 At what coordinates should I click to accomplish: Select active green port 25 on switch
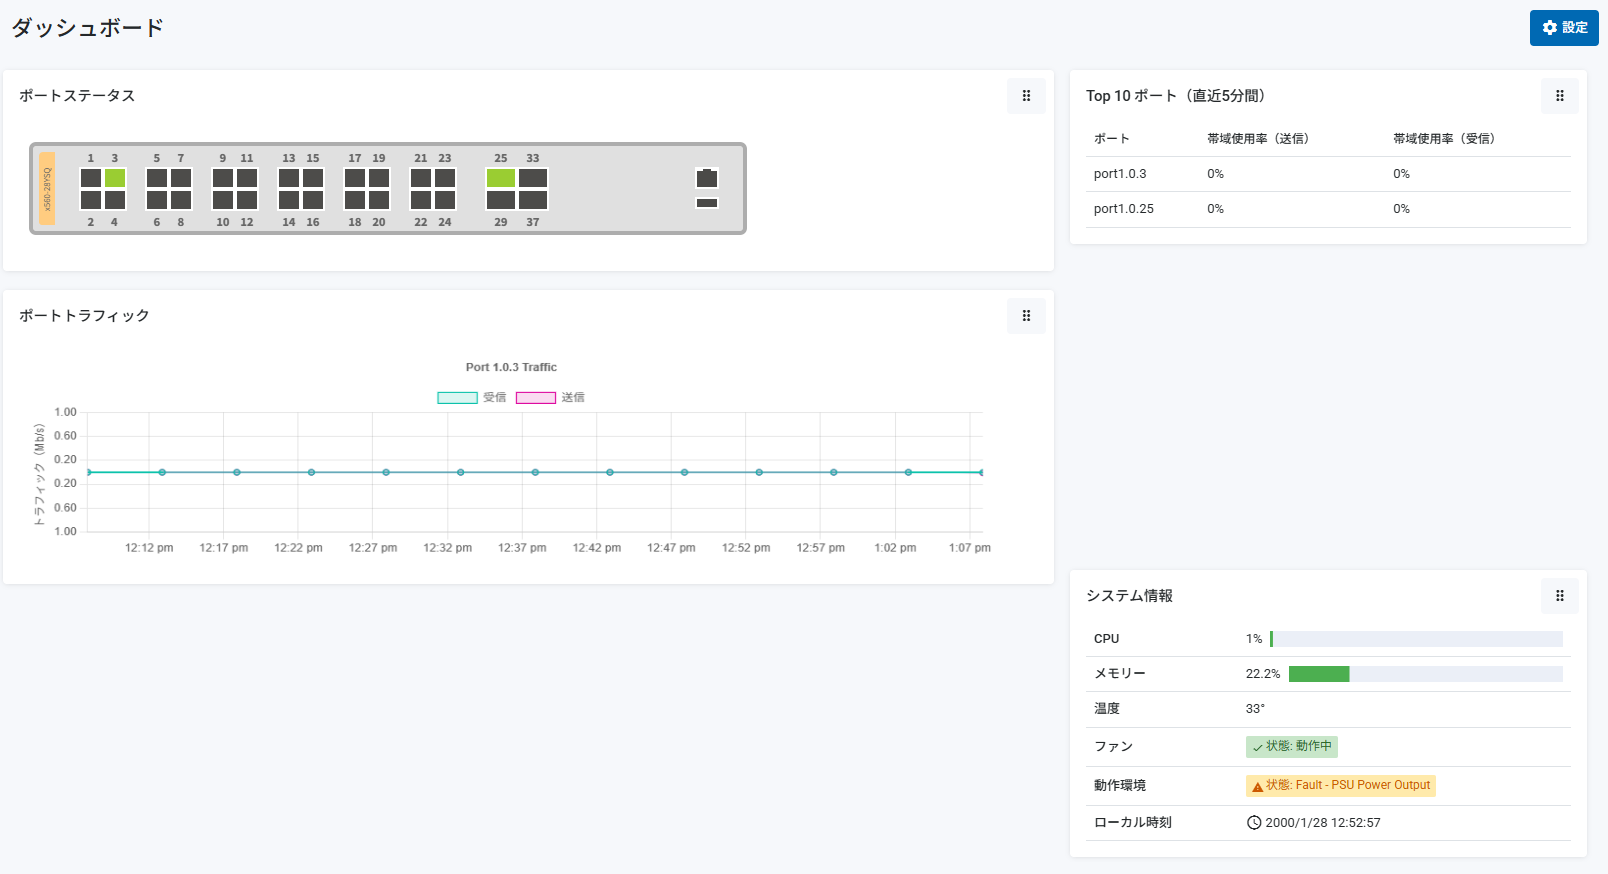(500, 178)
